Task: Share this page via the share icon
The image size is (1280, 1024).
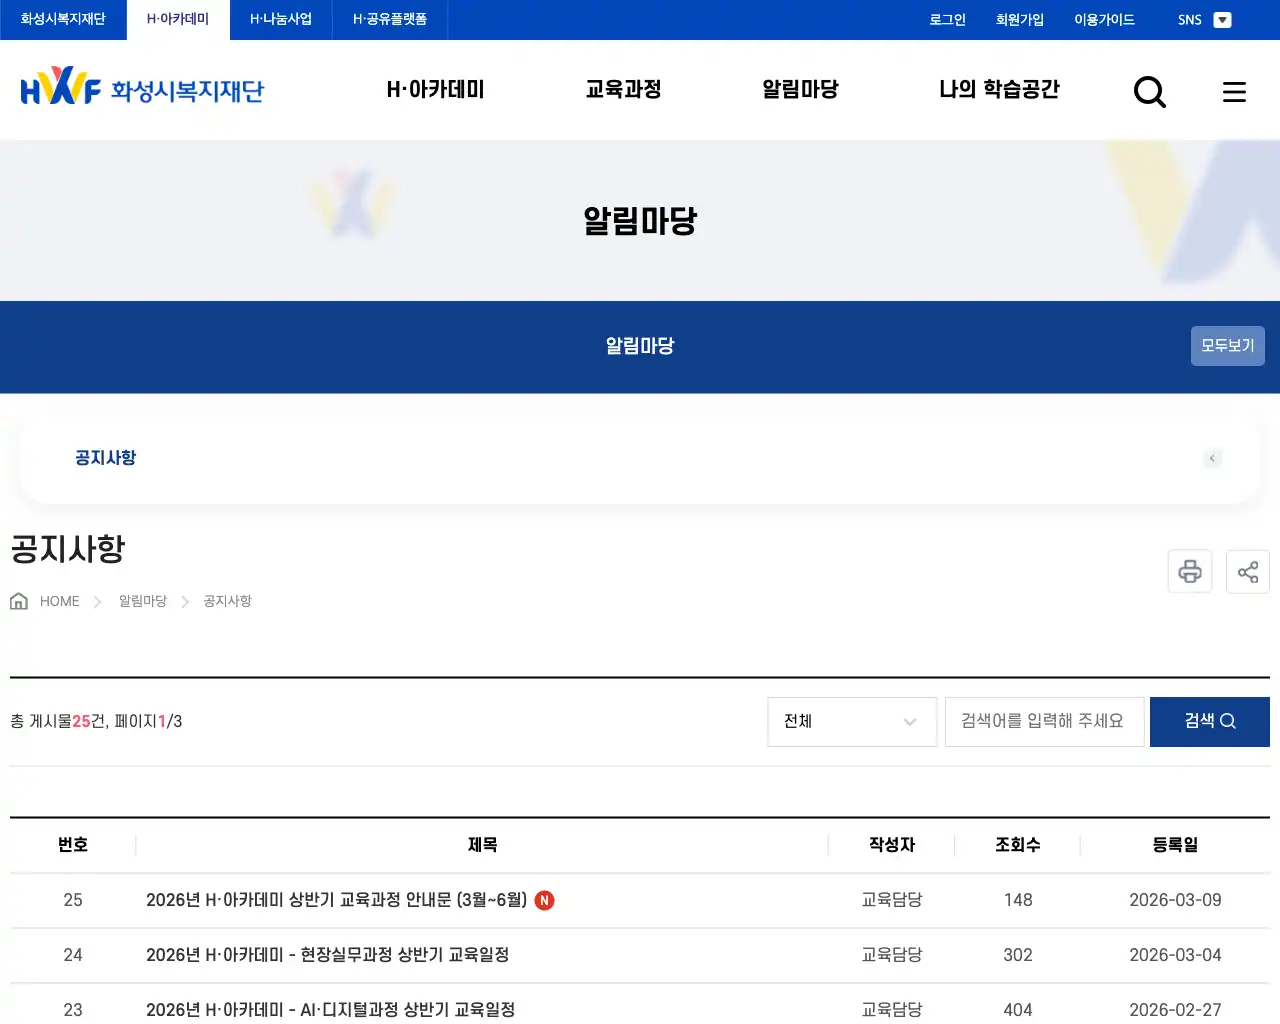Action: 1247,571
